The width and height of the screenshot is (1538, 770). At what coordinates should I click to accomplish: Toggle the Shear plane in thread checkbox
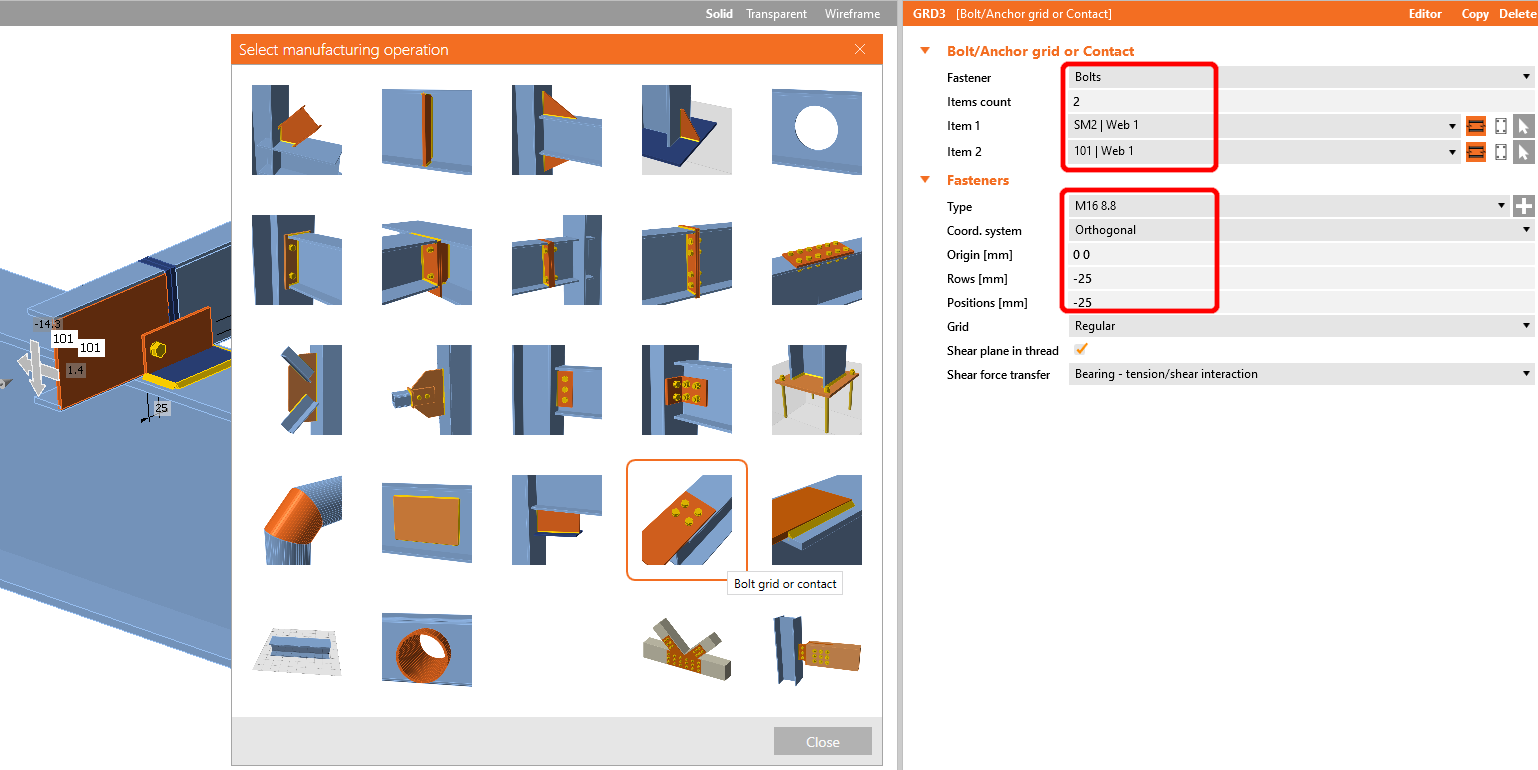(1080, 350)
